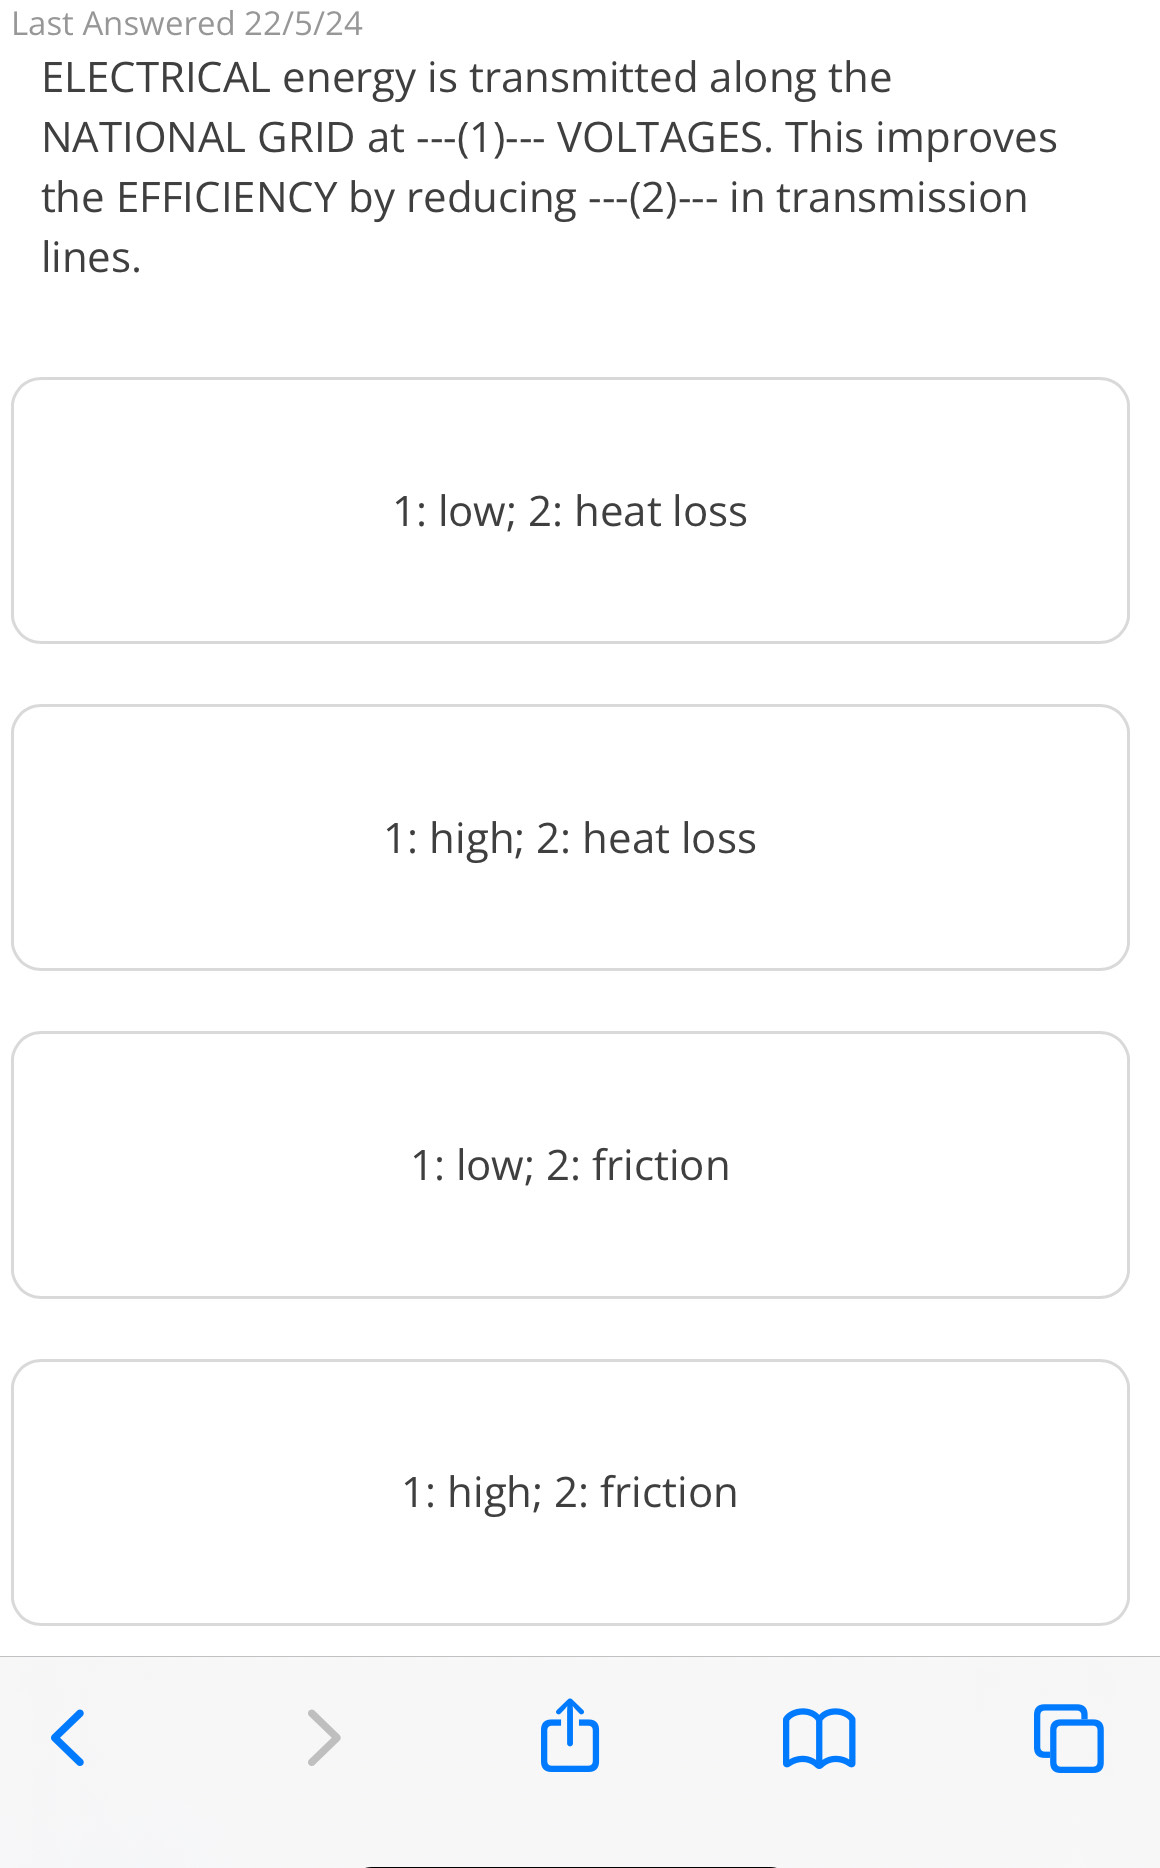Tap the ---(2)--- blank placeholder
This screenshot has height=1868, width=1160.
(x=653, y=198)
